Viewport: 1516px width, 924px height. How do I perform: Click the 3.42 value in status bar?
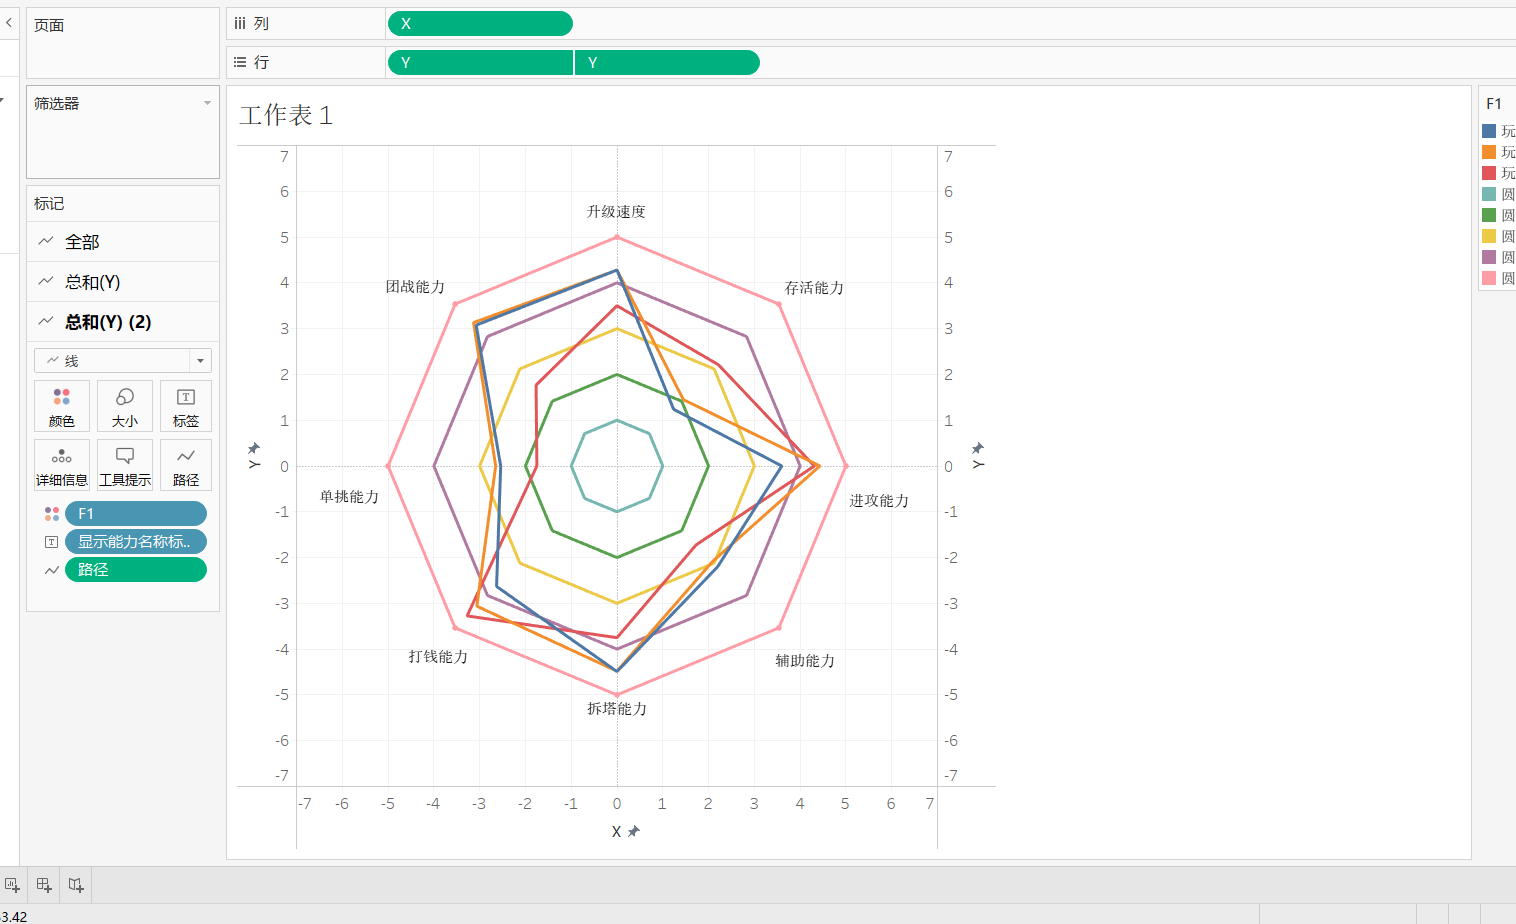pyautogui.click(x=14, y=916)
